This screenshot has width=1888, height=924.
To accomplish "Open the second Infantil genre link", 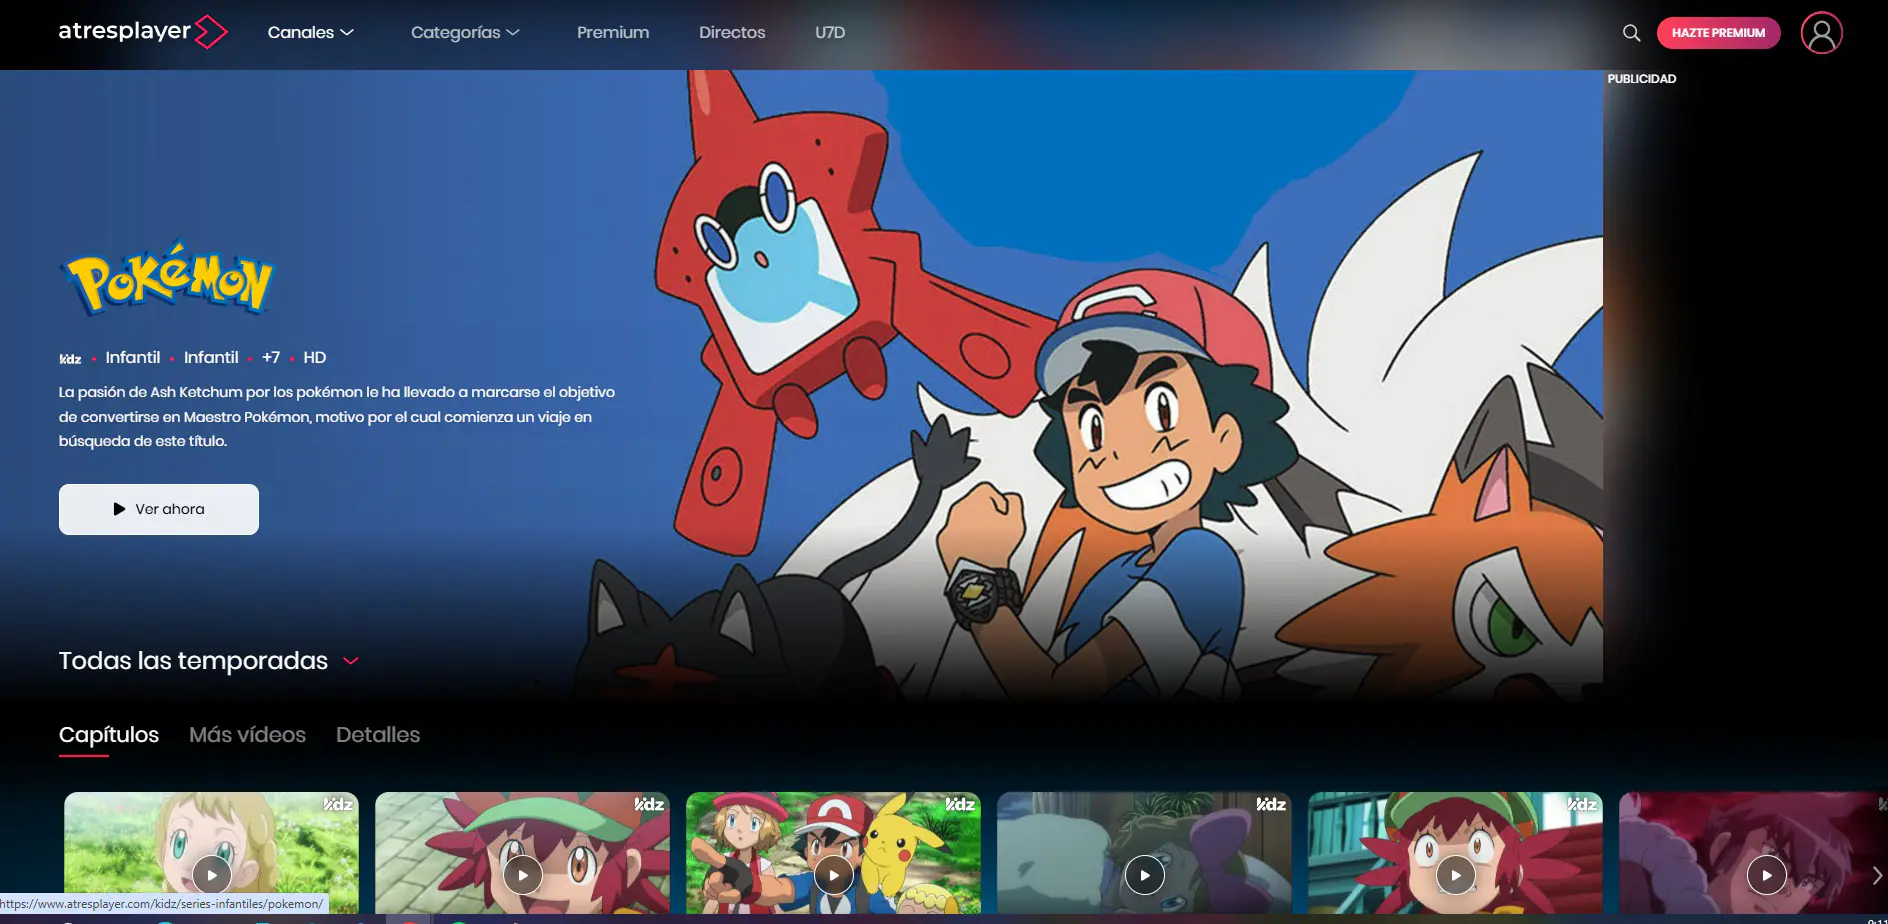I will (211, 357).
